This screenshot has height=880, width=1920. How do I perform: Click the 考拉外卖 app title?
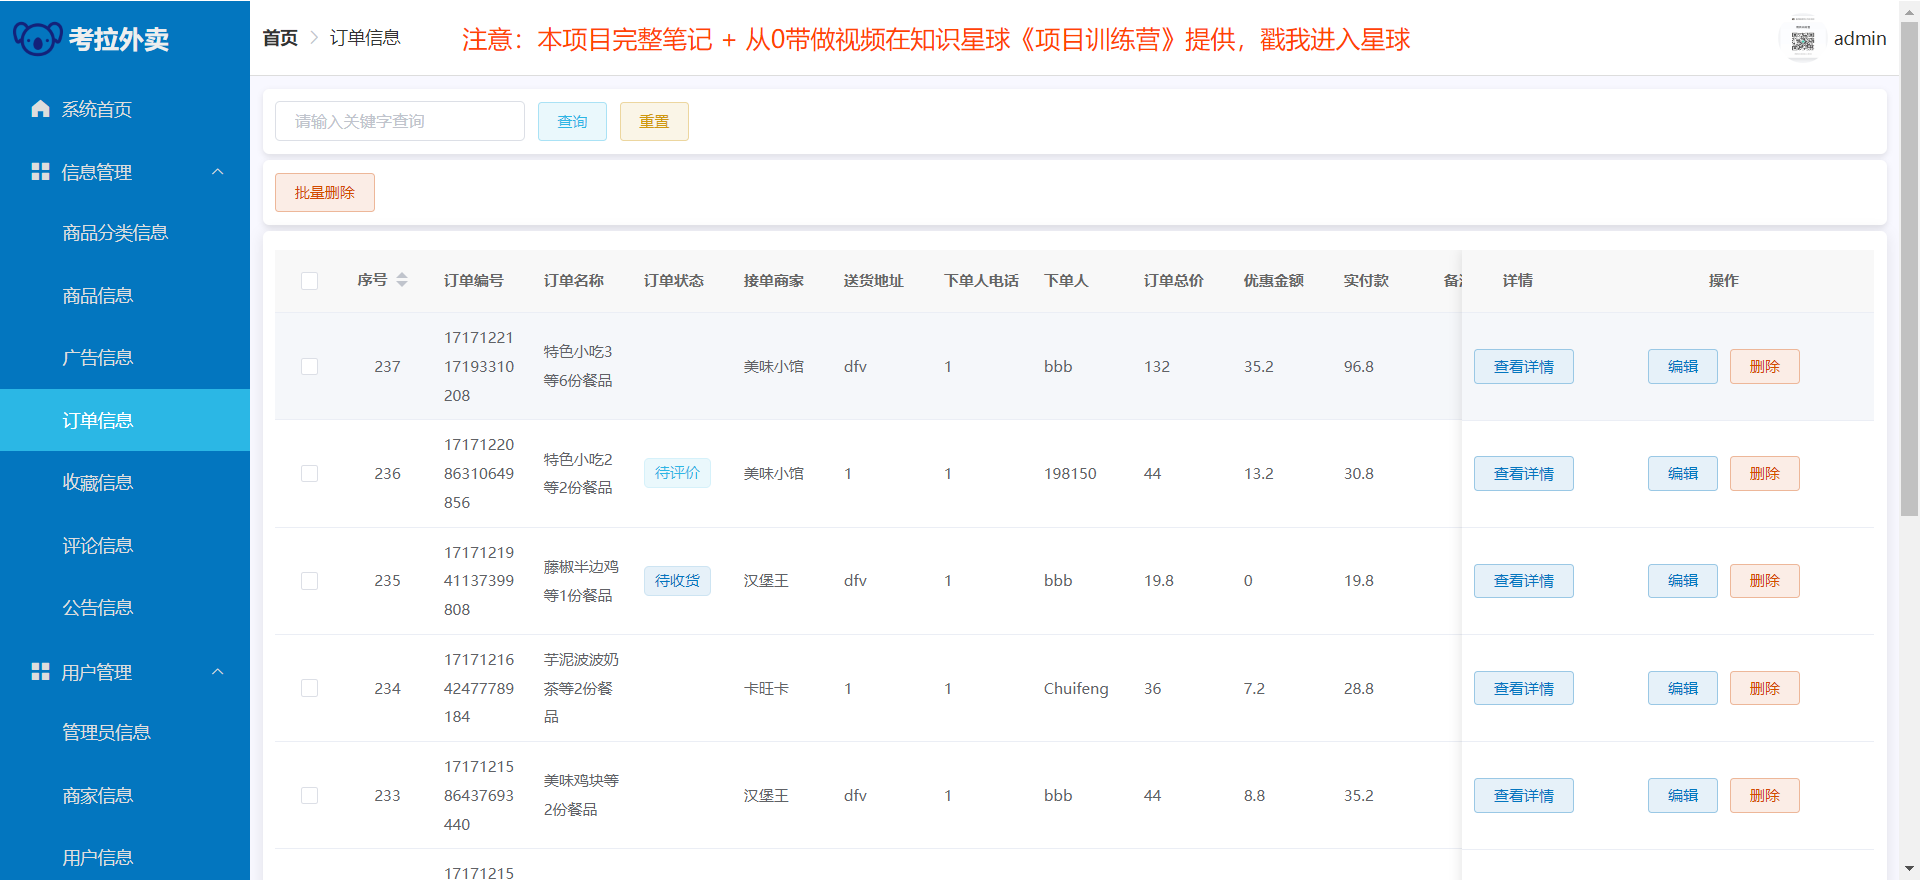pyautogui.click(x=119, y=39)
